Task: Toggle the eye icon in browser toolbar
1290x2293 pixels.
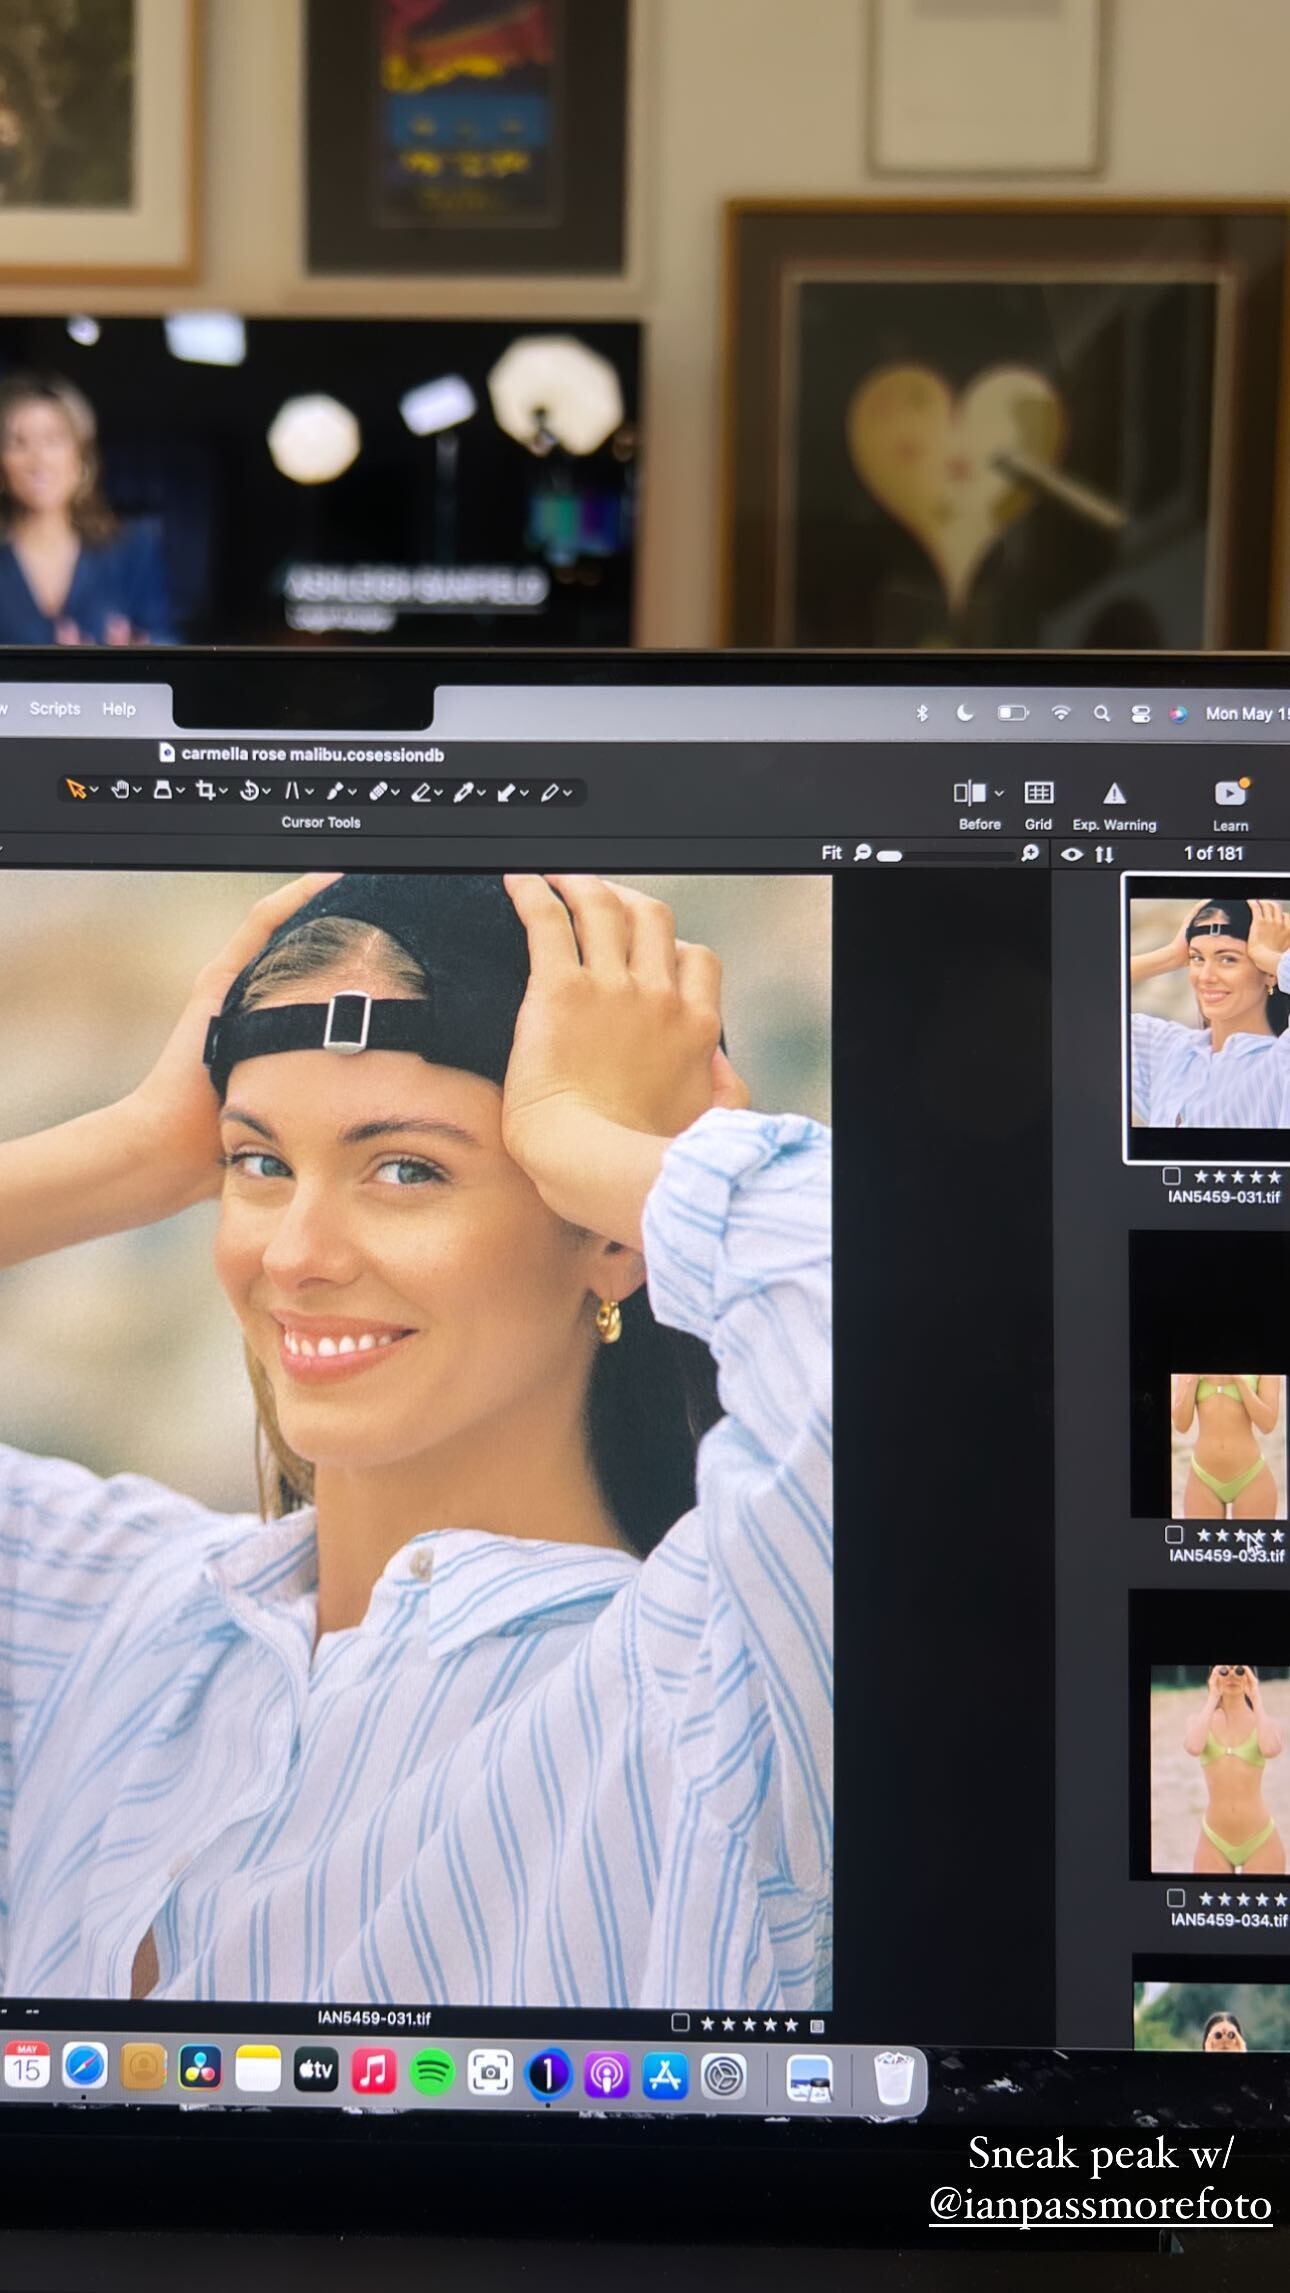Action: [x=1071, y=854]
